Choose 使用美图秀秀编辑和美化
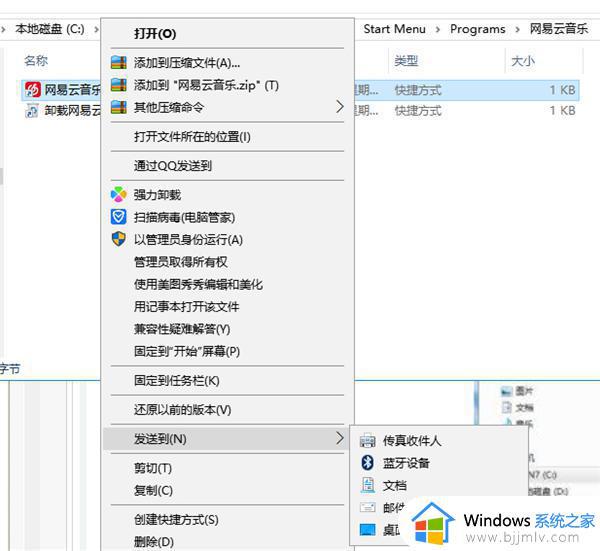Image resolution: width=600 pixels, height=551 pixels. 198,284
